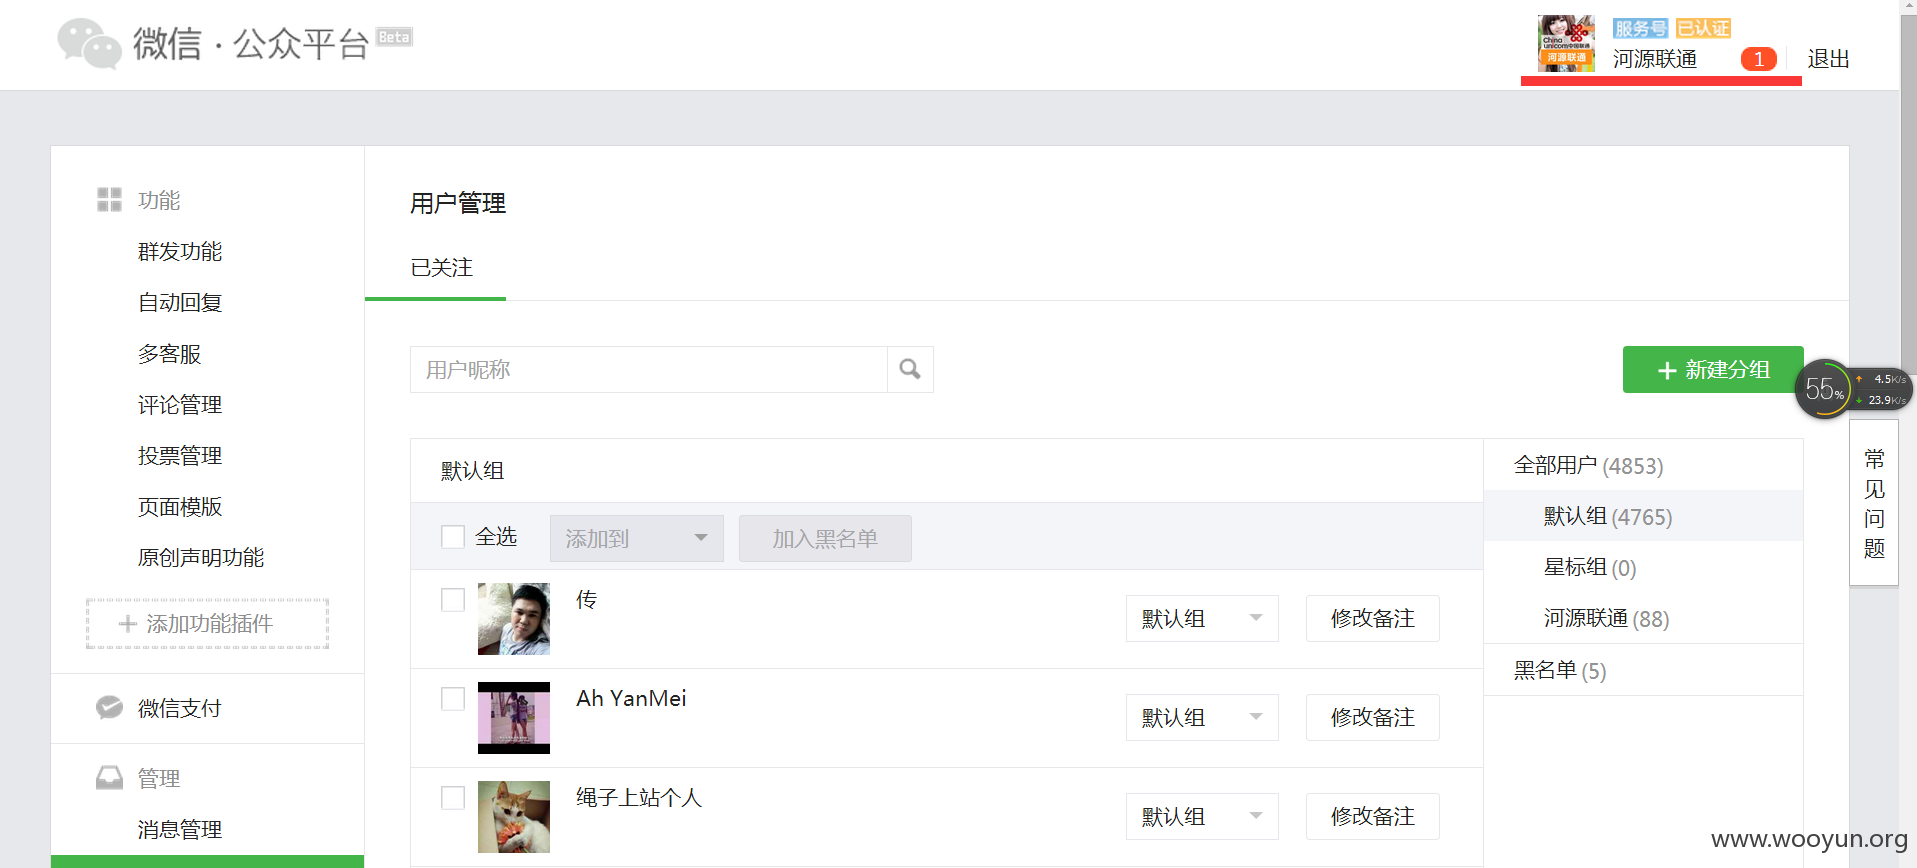Tick the checkbox for user 传
The height and width of the screenshot is (868, 1917).
click(453, 600)
